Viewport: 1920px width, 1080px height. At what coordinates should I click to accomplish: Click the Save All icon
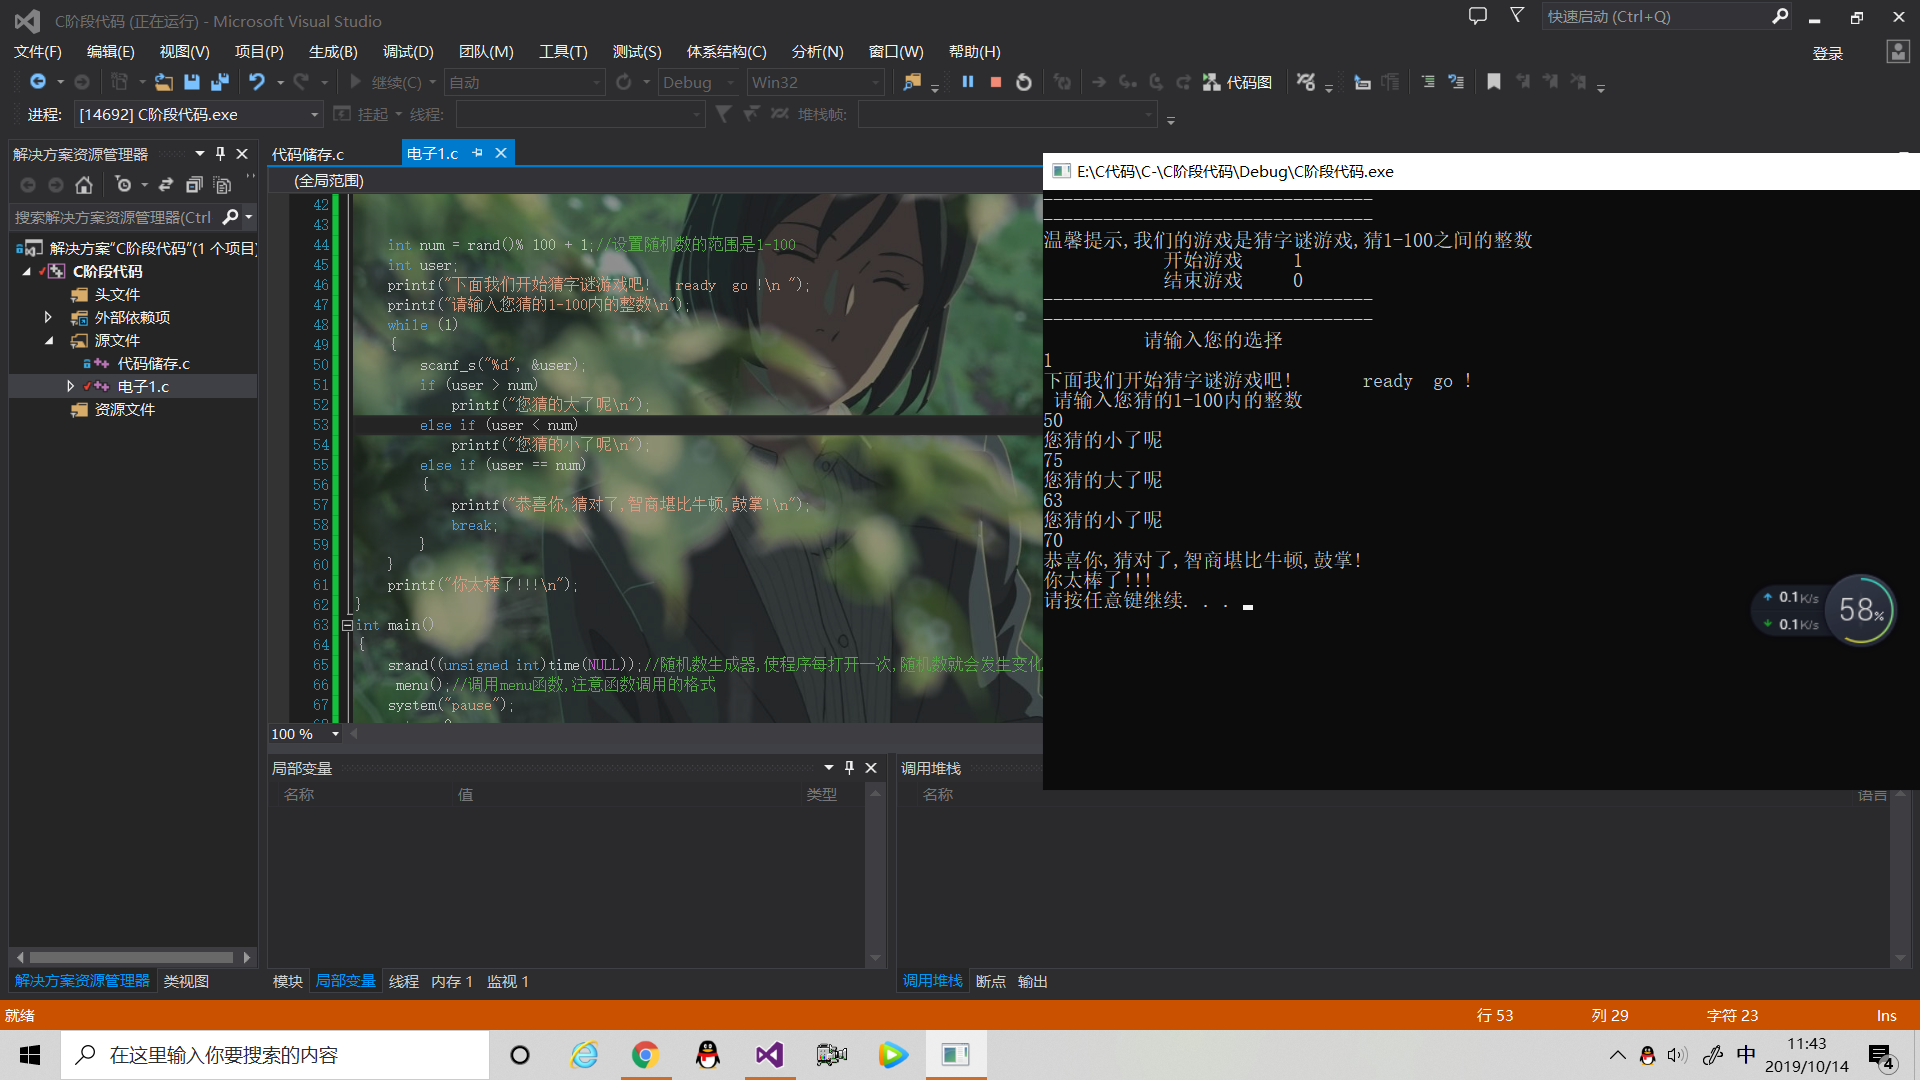click(220, 82)
